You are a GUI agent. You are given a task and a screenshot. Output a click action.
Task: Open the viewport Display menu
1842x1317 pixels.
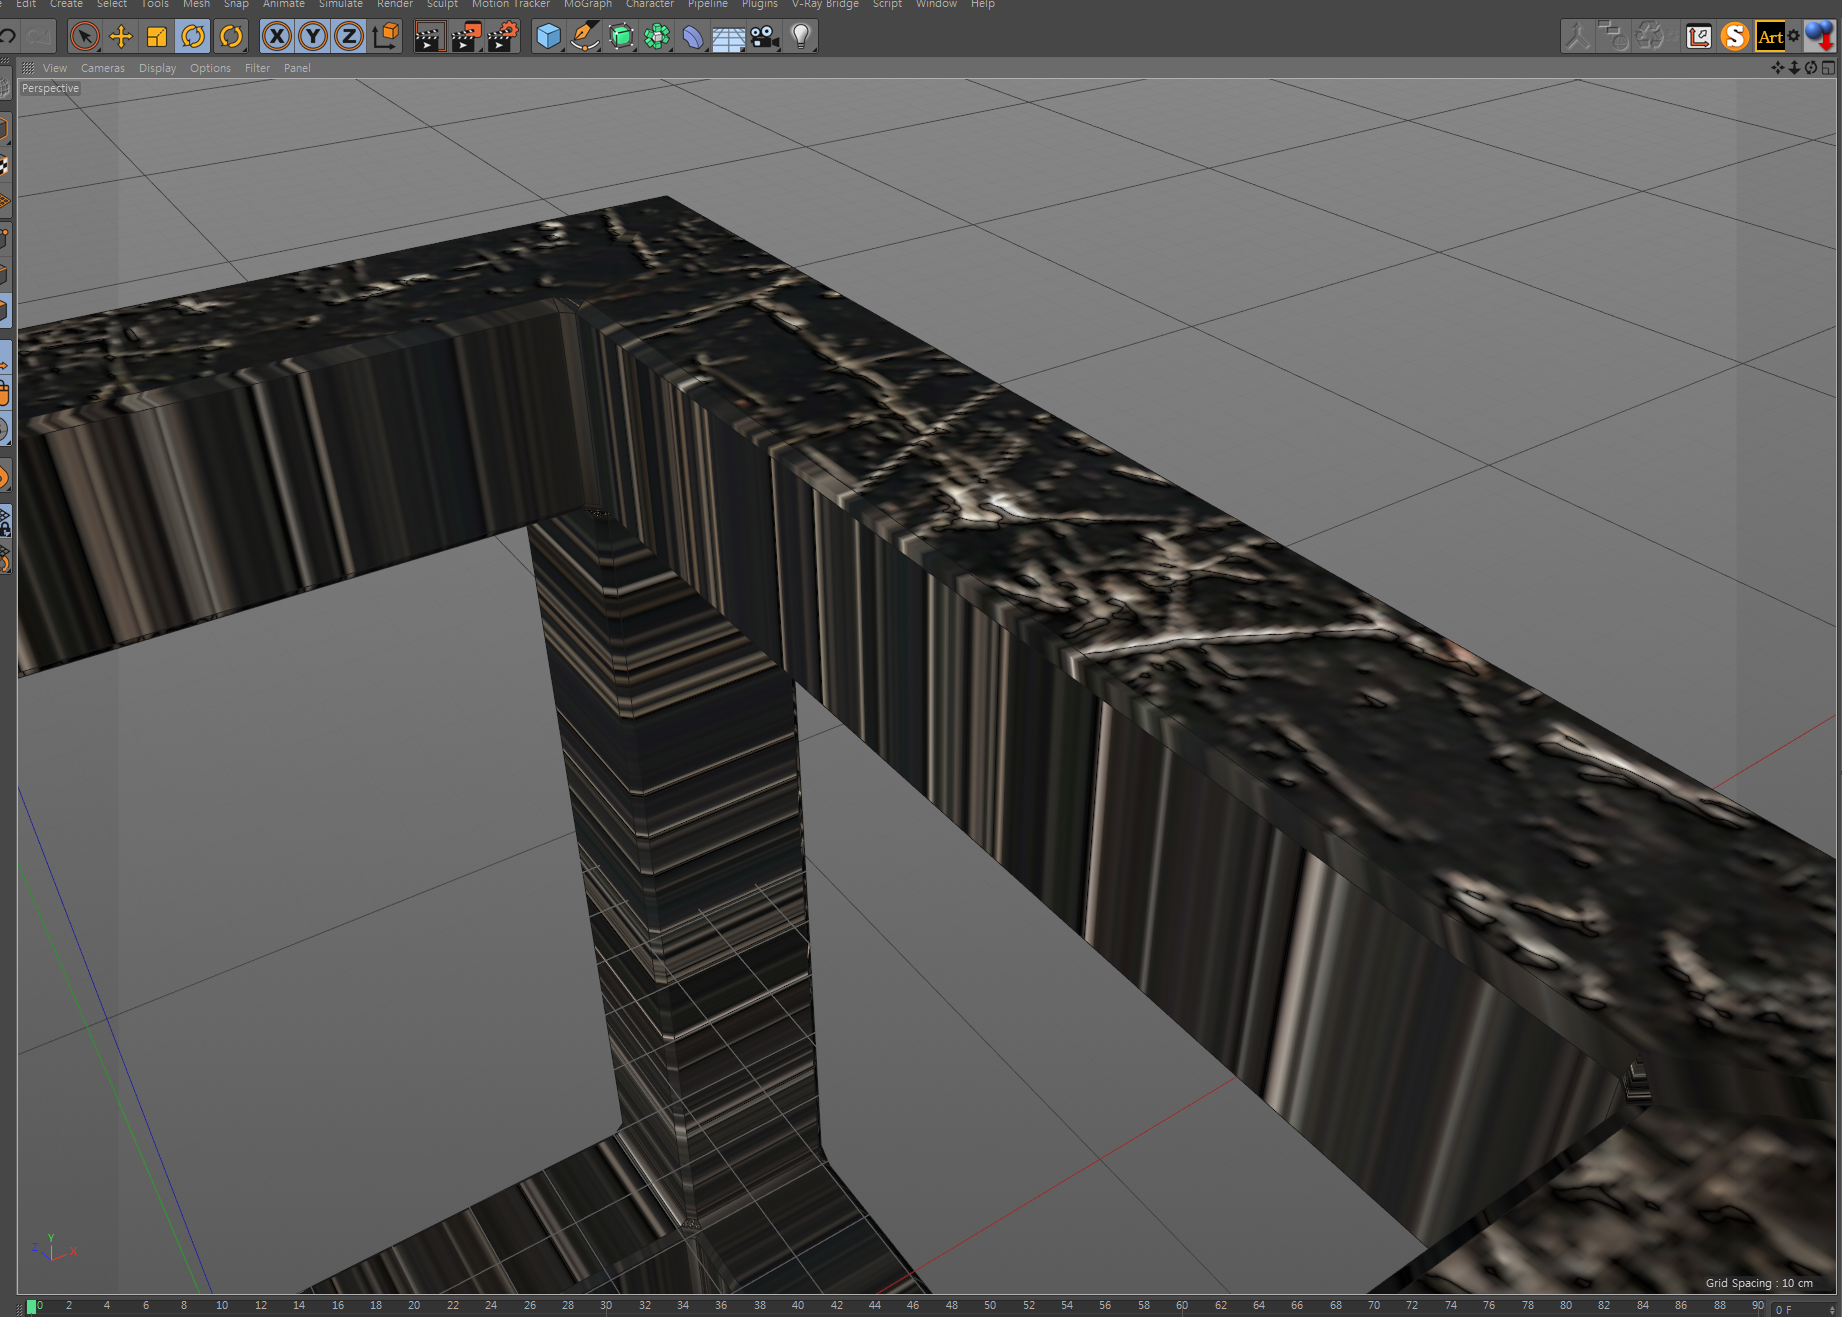tap(157, 68)
